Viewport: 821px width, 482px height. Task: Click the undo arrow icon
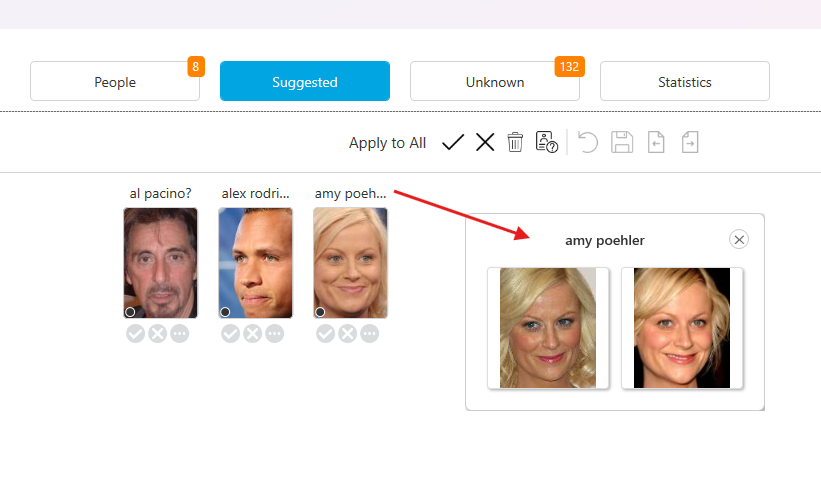tap(587, 142)
